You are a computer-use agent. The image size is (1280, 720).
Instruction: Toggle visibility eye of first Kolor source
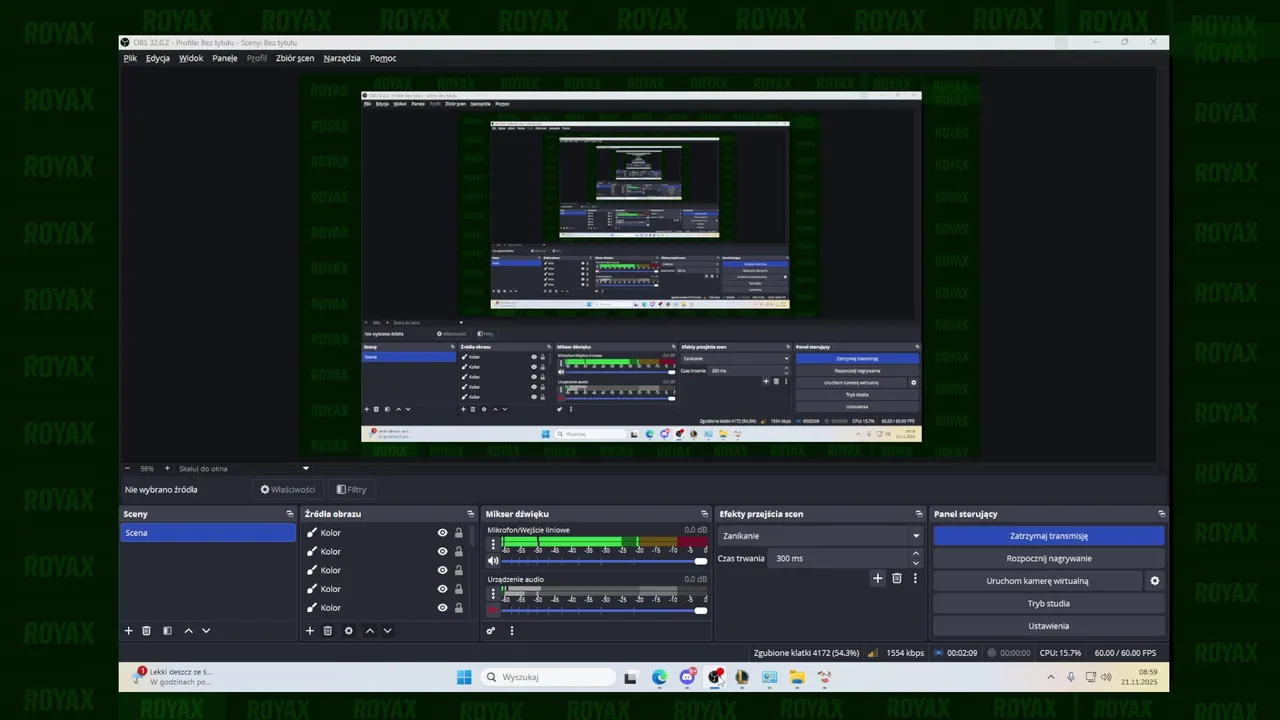point(442,533)
